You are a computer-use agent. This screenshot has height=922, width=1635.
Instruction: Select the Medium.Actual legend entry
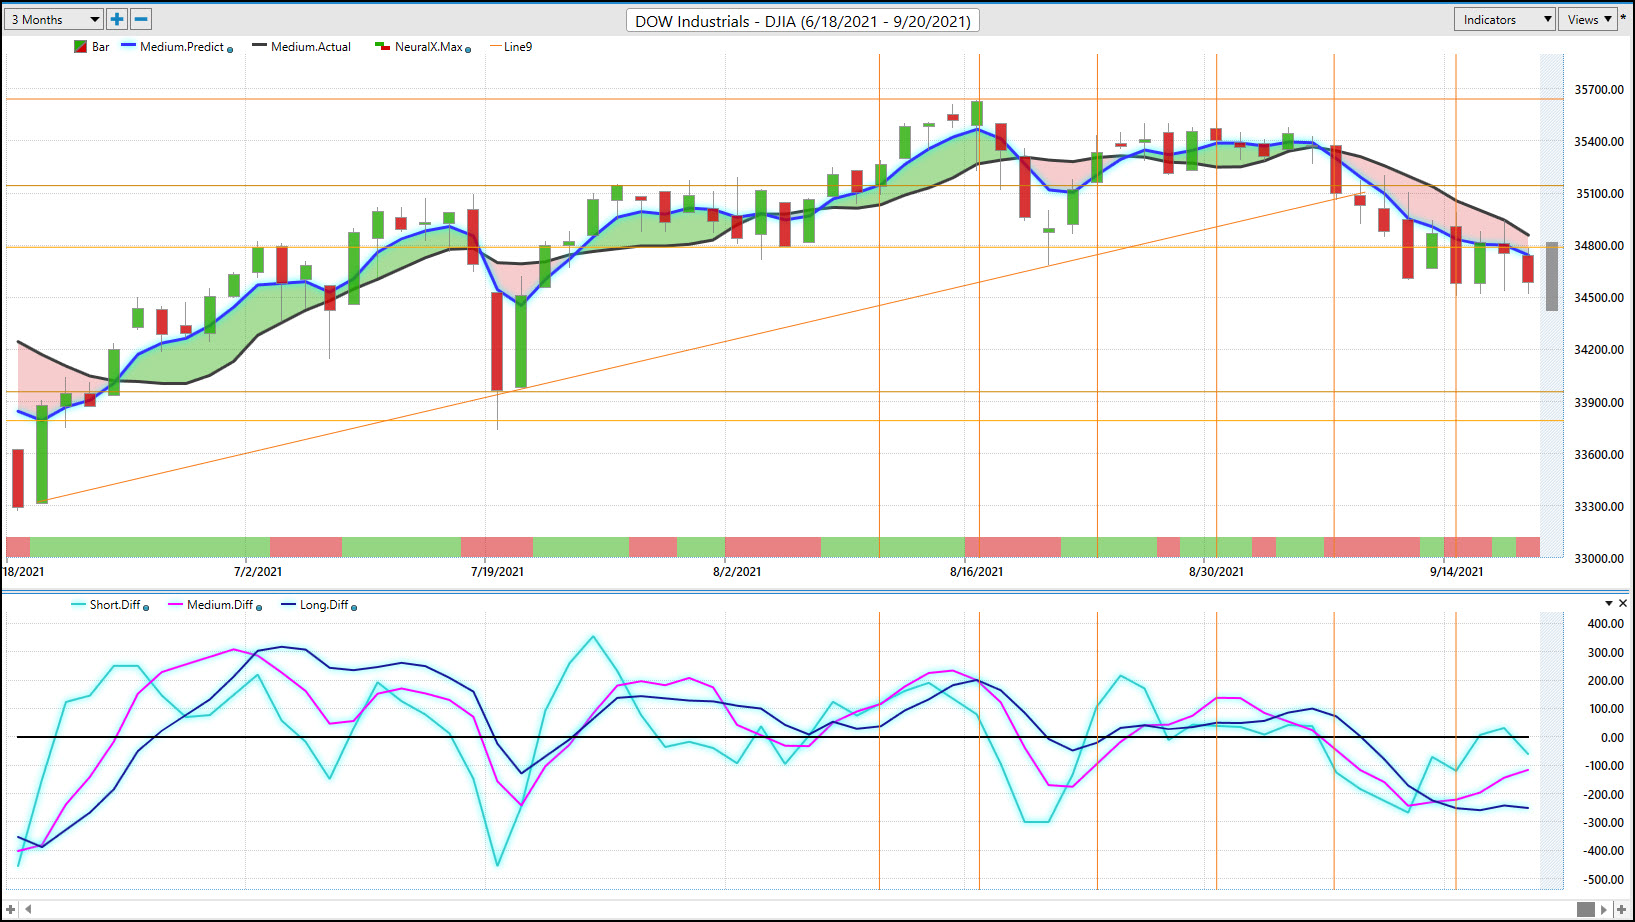(x=302, y=47)
